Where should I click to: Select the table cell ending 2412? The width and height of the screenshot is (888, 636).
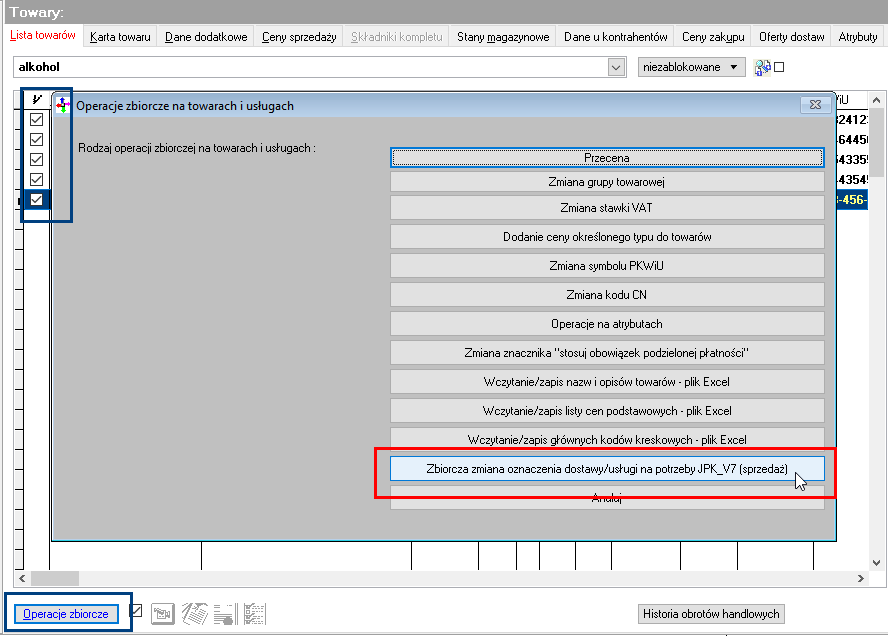coord(852,119)
